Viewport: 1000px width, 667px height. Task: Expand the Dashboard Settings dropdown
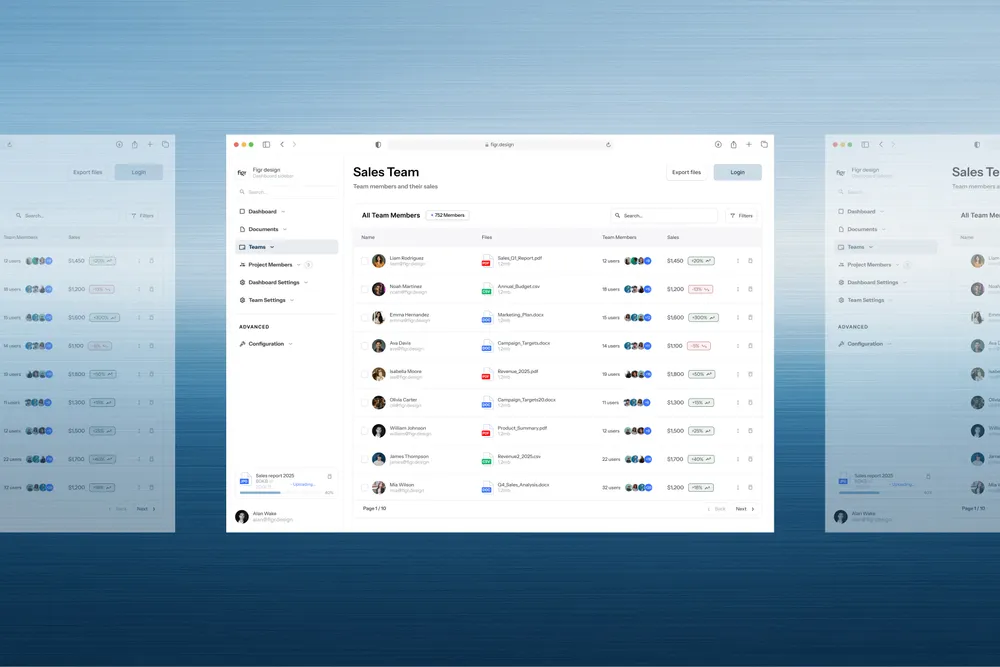pos(305,282)
